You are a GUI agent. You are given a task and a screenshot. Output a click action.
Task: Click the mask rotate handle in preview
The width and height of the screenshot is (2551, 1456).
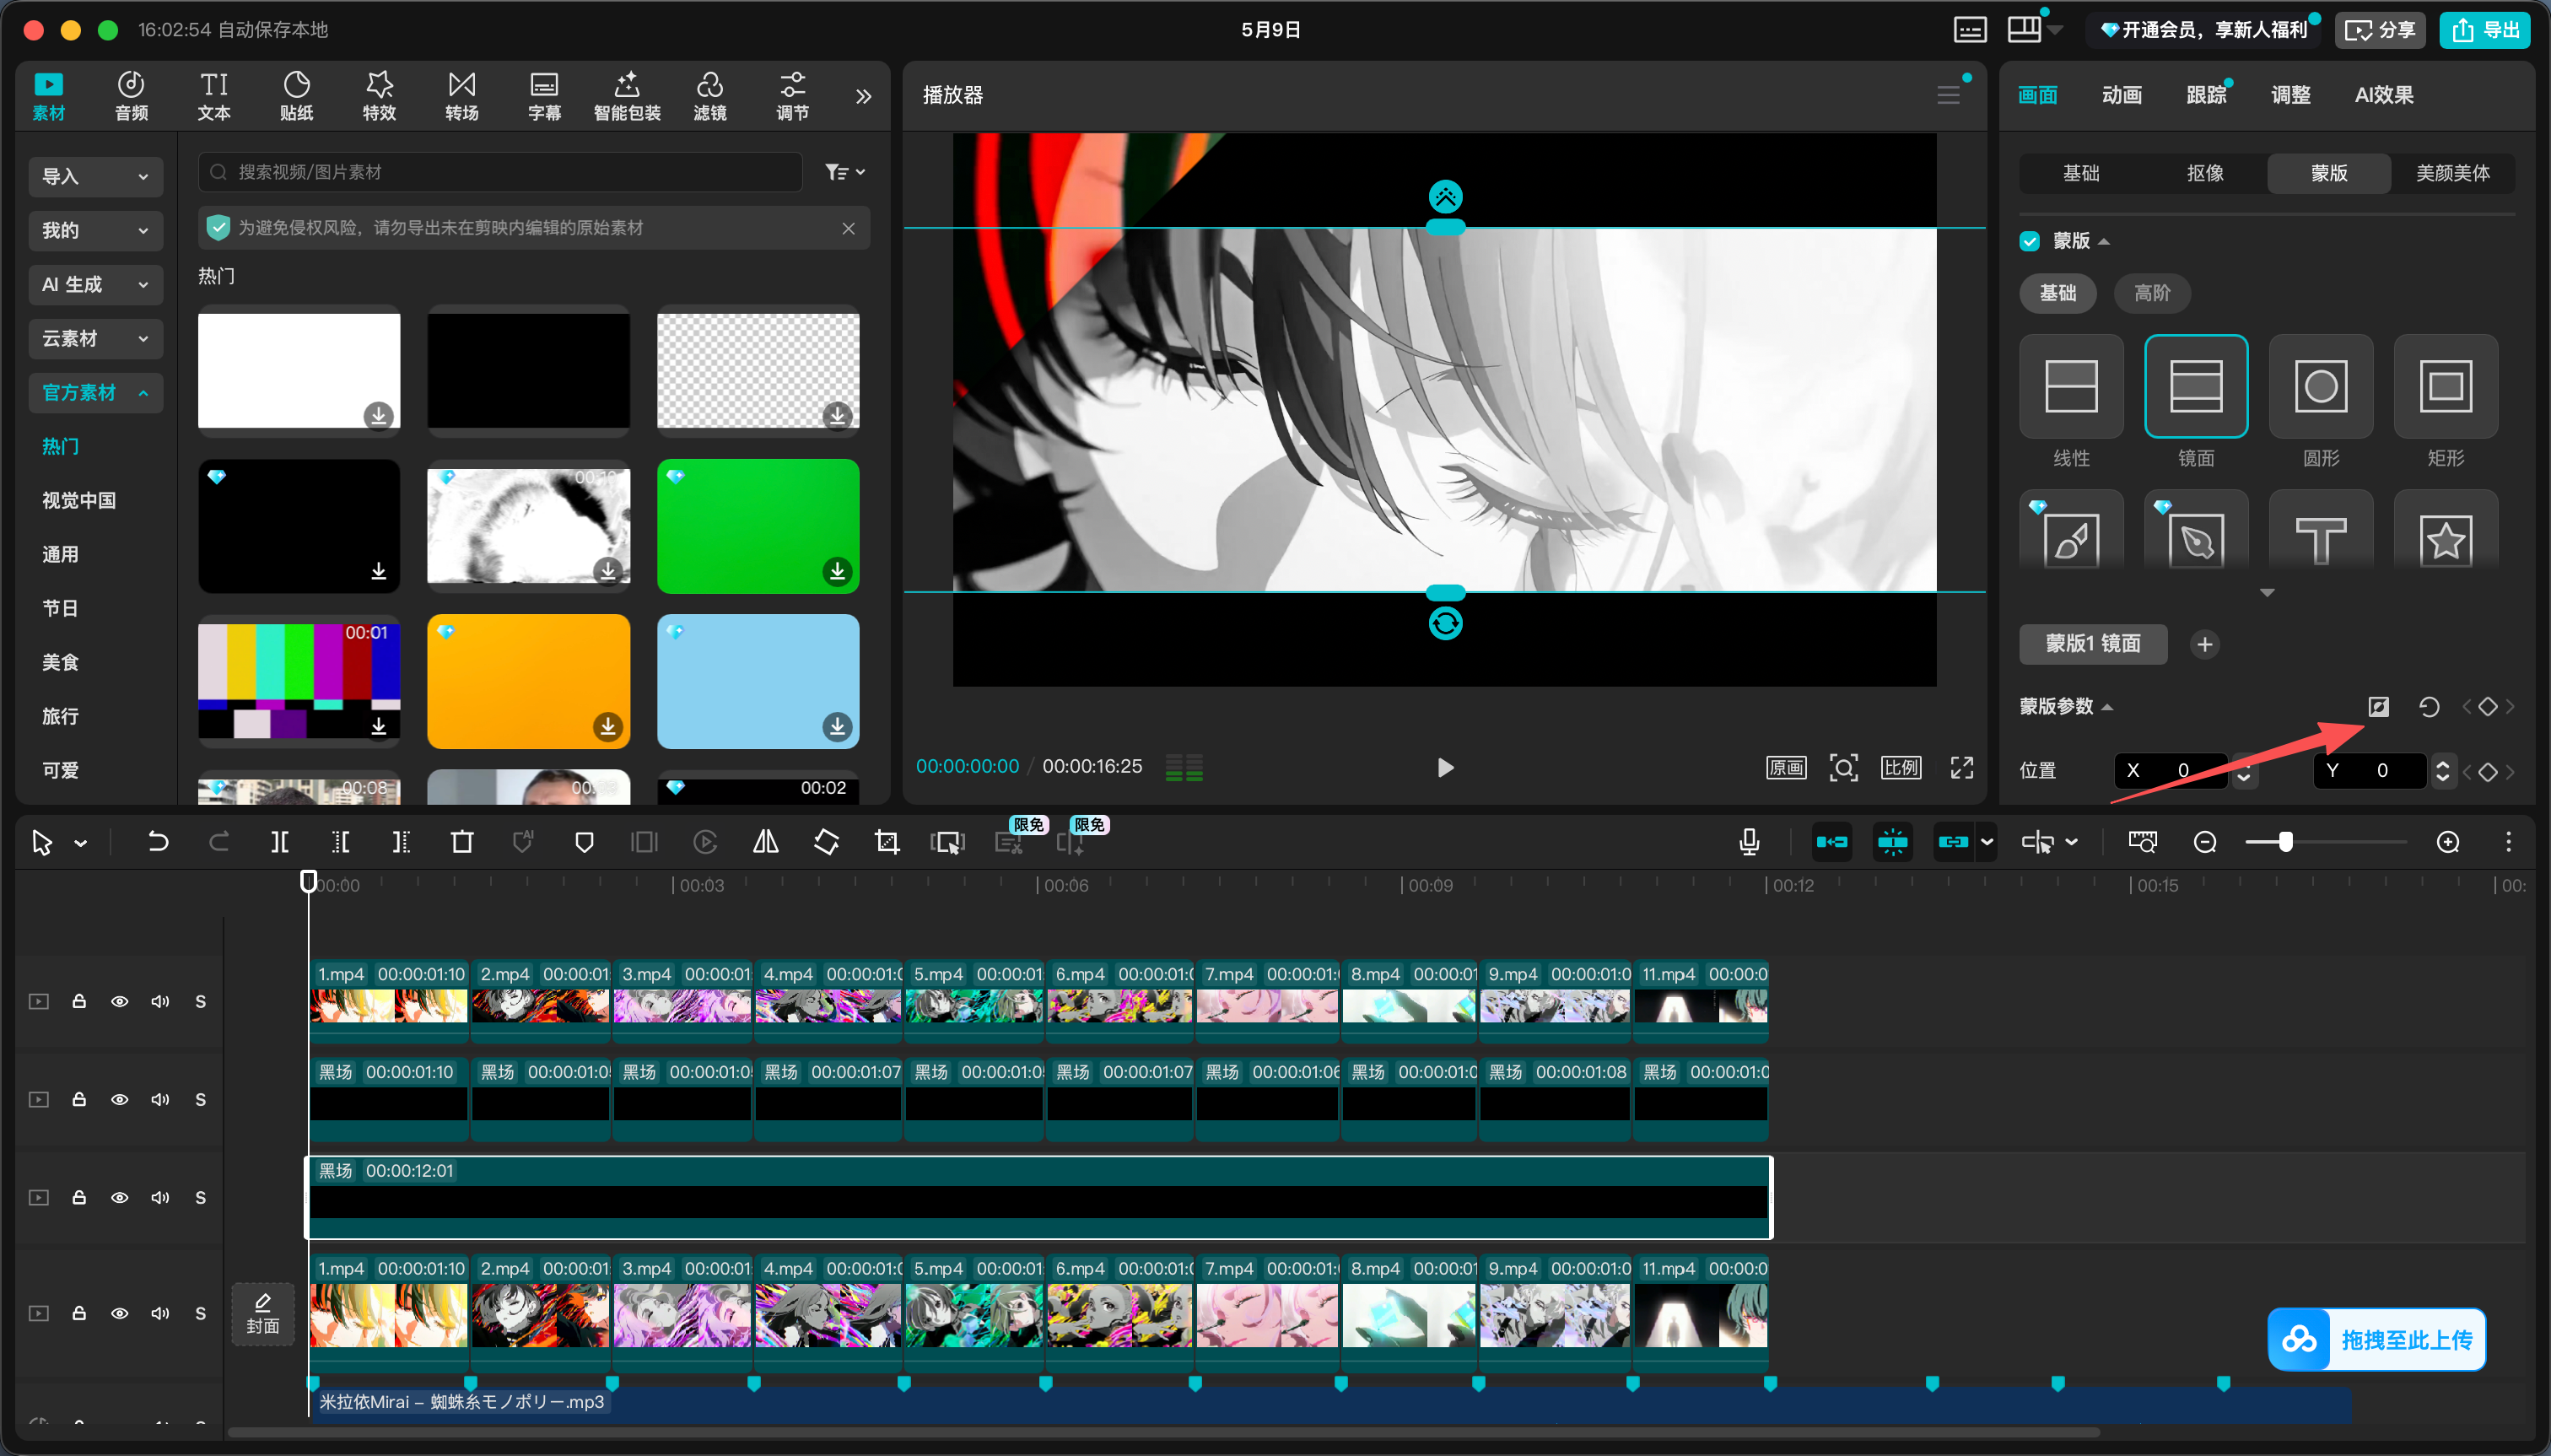(x=1445, y=624)
